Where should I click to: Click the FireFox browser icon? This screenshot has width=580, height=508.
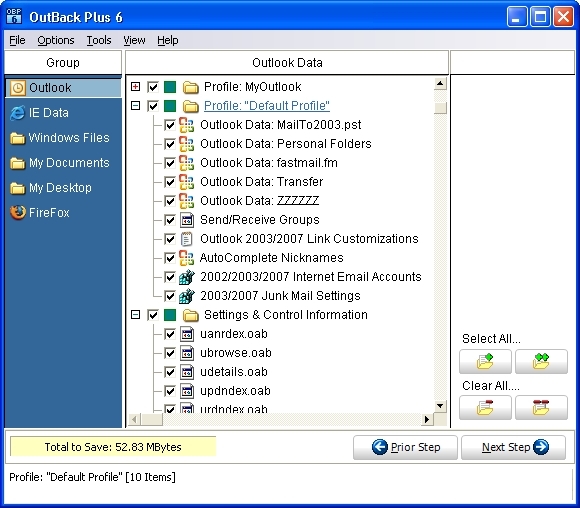[17, 213]
